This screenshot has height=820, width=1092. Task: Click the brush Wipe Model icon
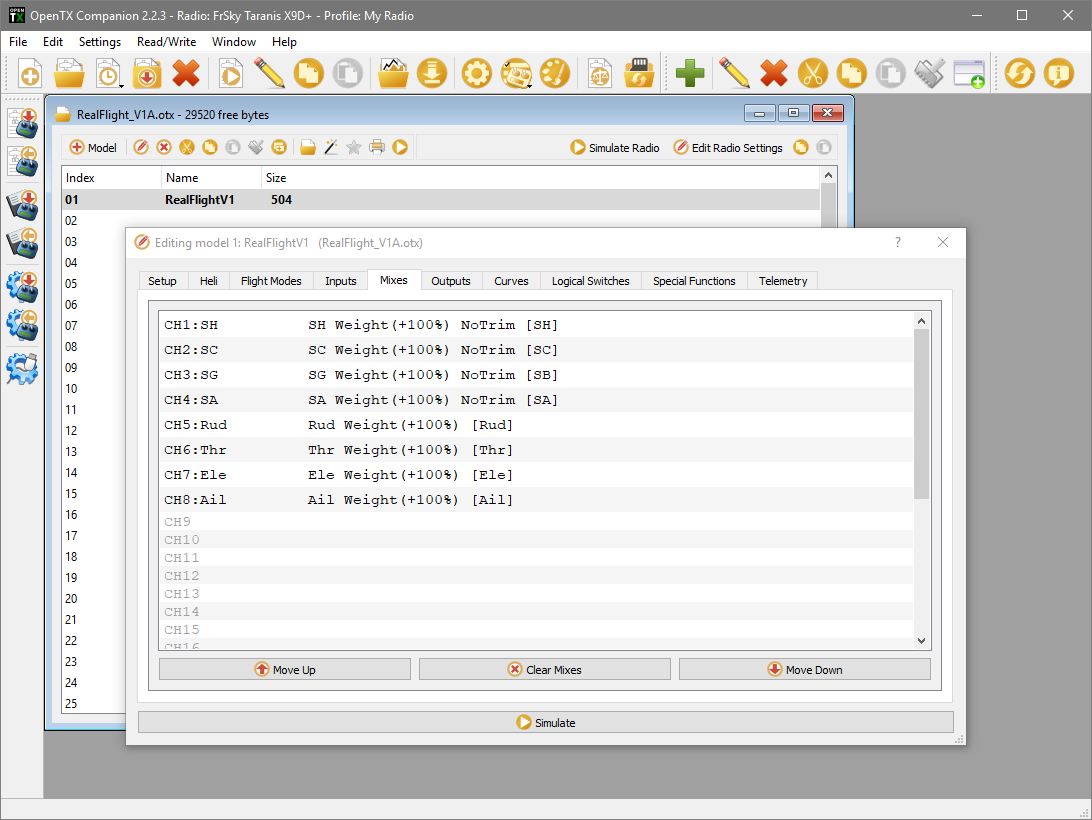[929, 73]
